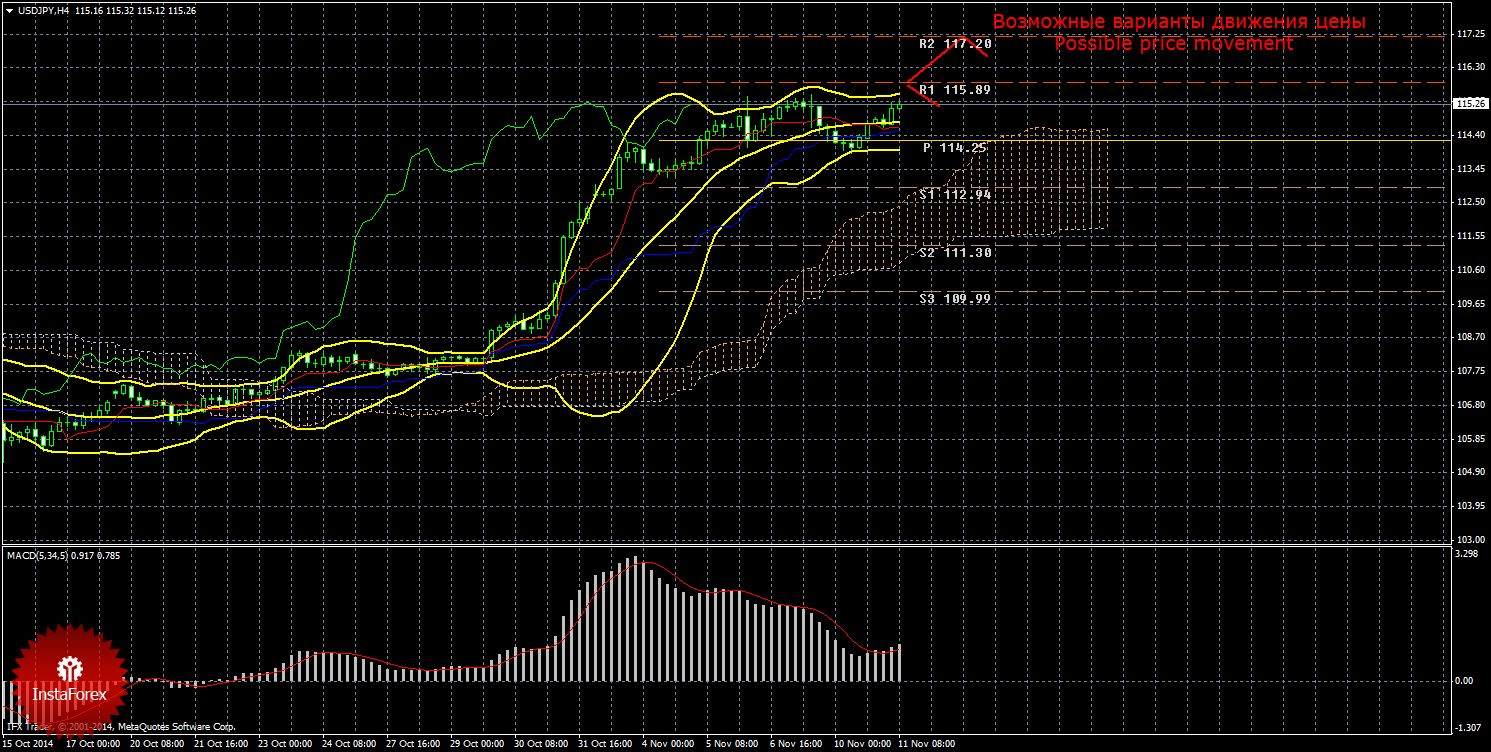
Task: Select the R1 115.89 resistance label
Action: pyautogui.click(x=955, y=90)
